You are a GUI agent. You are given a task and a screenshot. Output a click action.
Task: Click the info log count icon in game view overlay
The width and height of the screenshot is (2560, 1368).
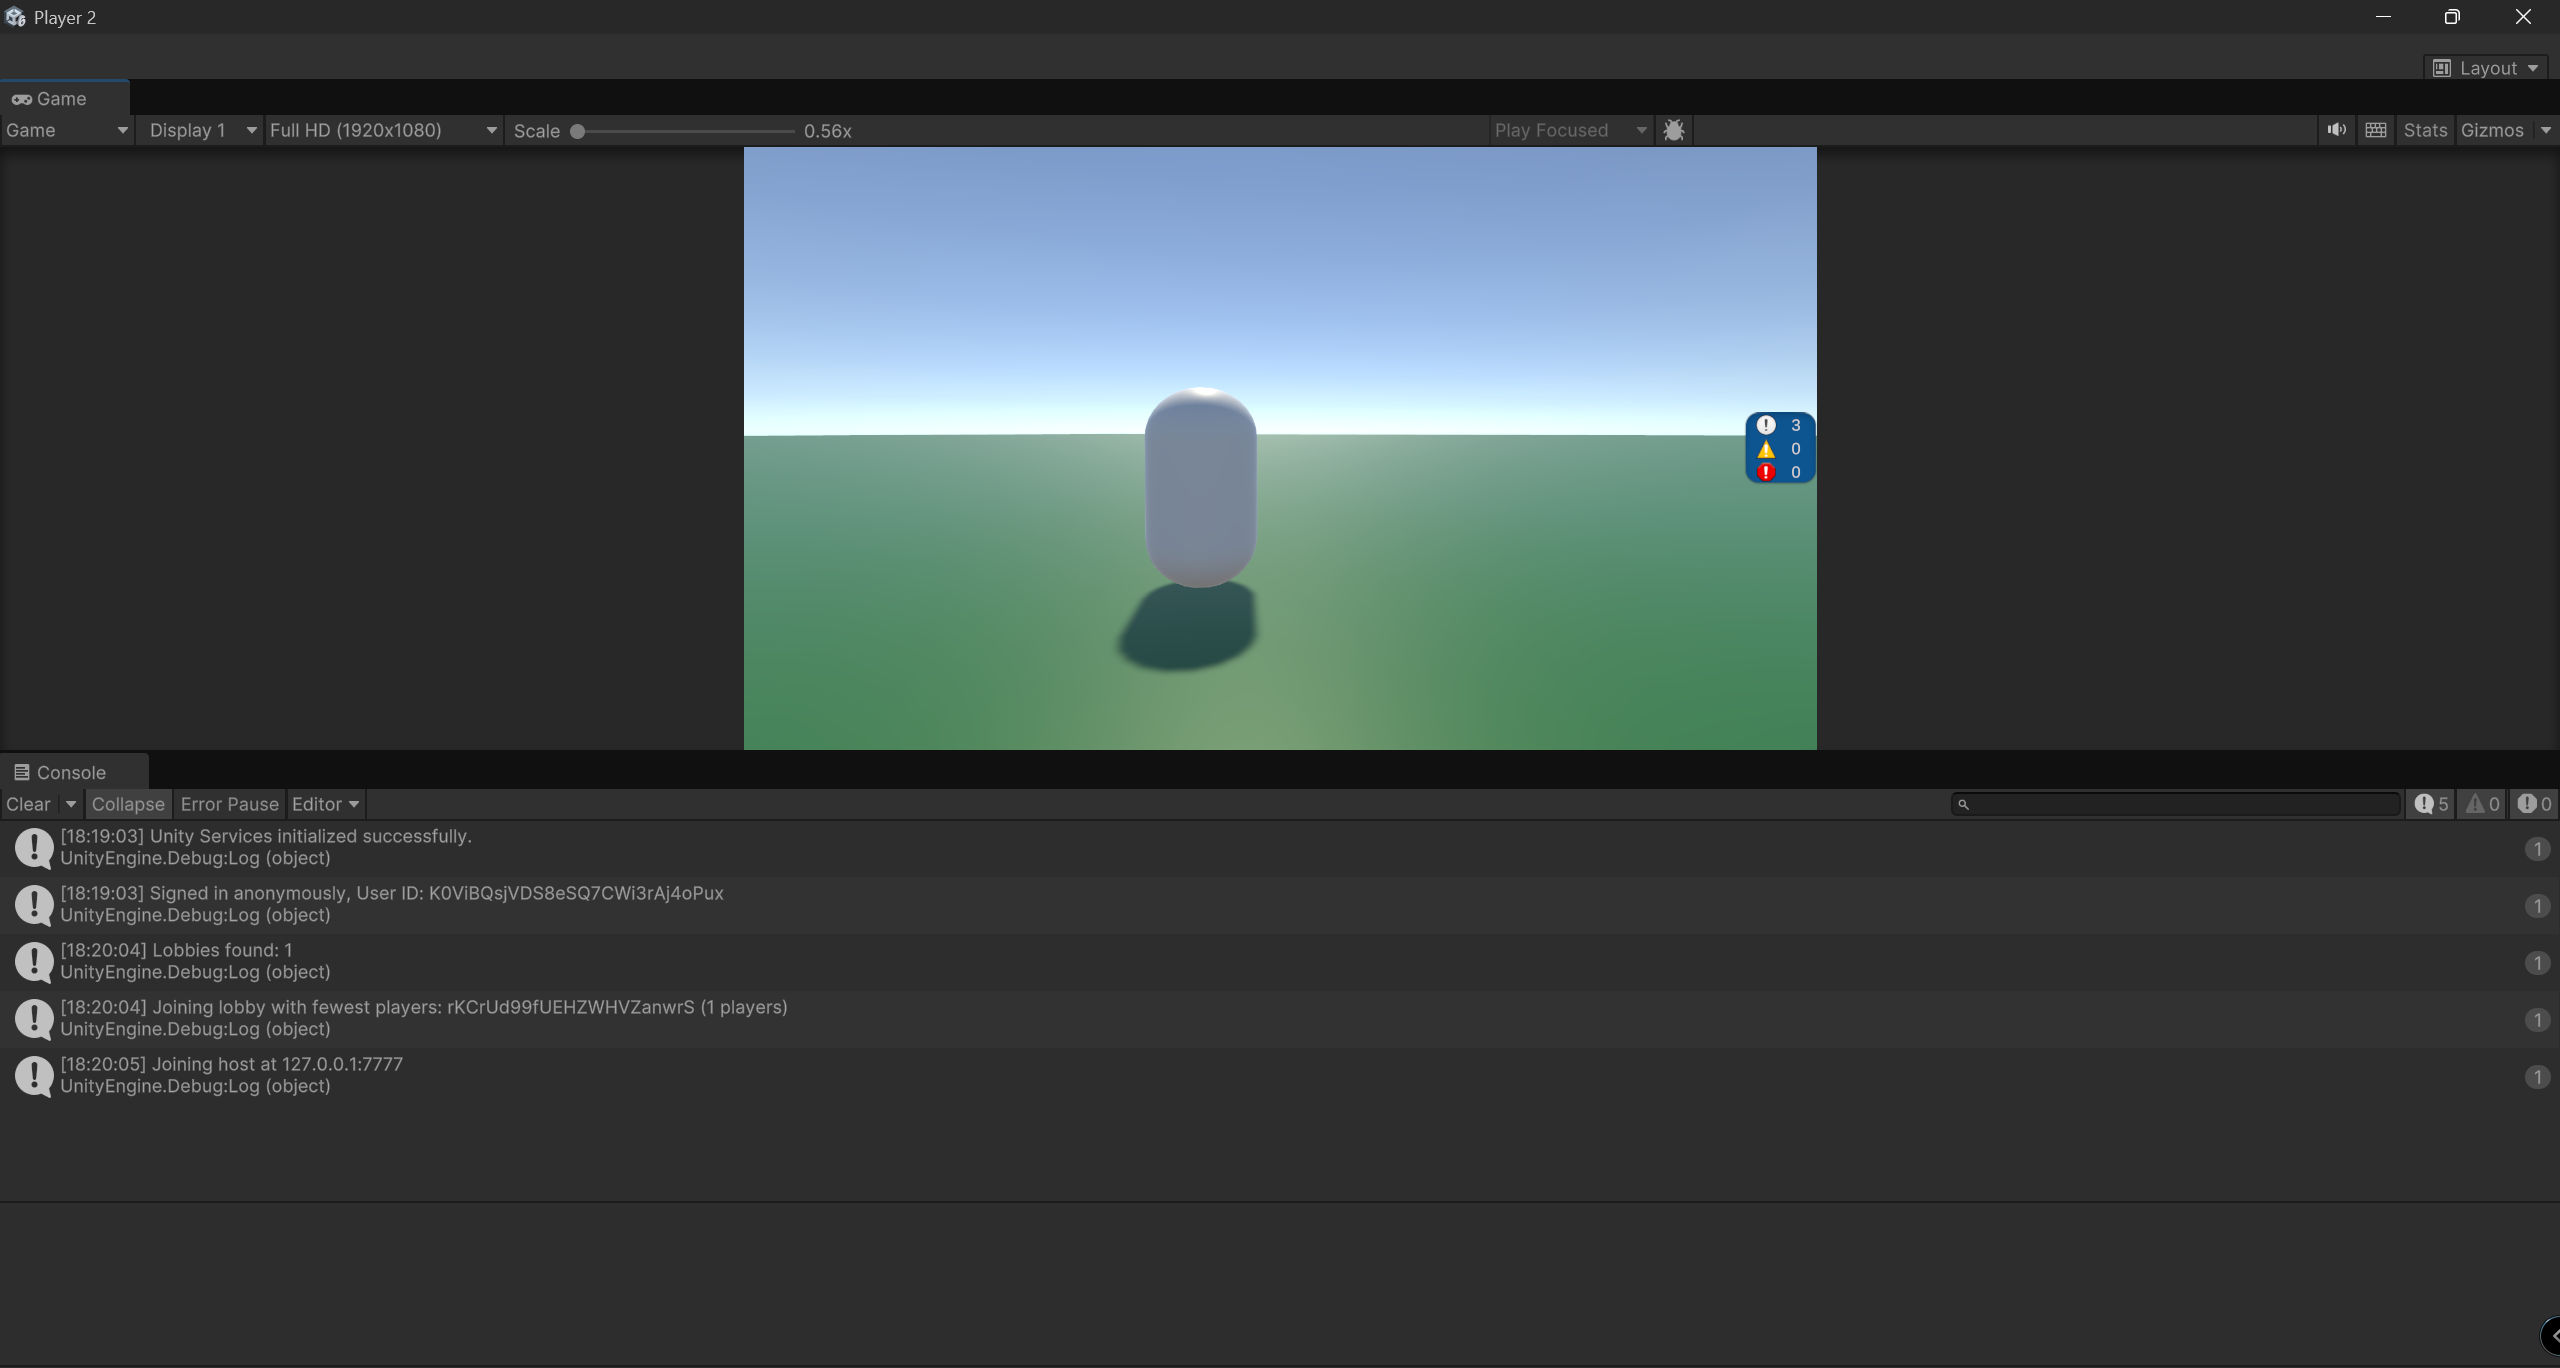pos(1766,425)
